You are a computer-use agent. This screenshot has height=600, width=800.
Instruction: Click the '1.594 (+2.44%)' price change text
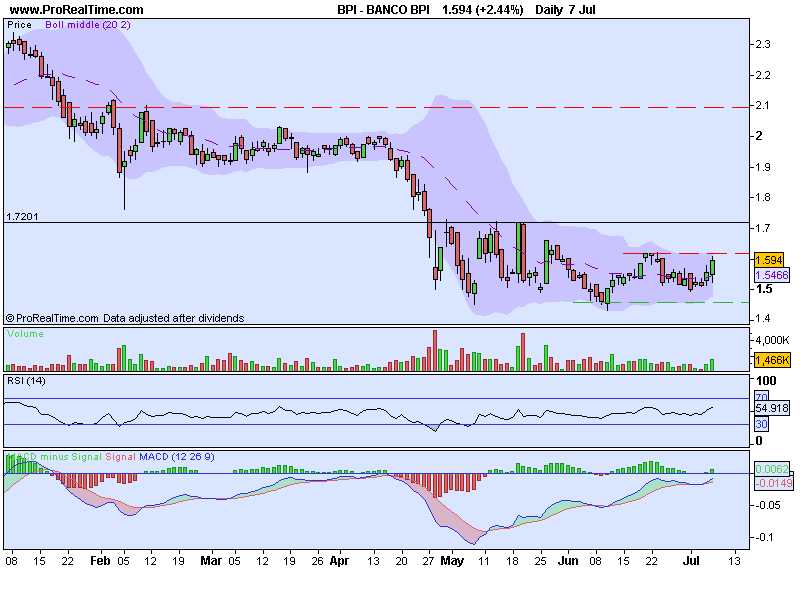pyautogui.click(x=483, y=10)
